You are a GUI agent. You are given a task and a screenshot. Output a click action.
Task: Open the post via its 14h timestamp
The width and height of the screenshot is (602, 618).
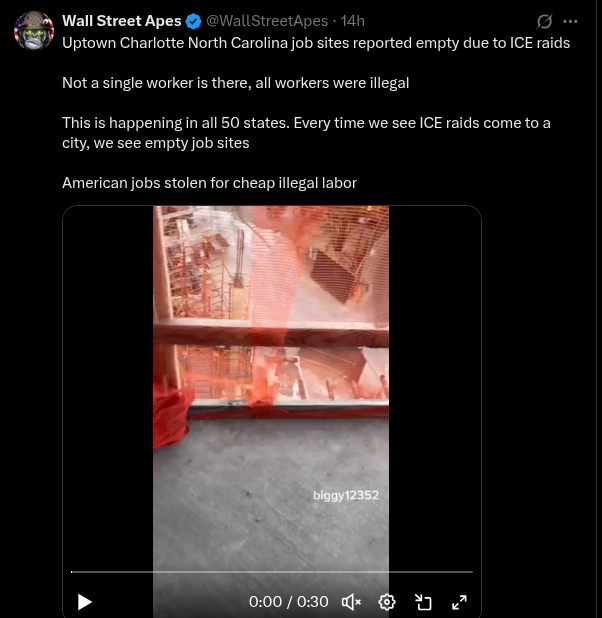click(352, 21)
